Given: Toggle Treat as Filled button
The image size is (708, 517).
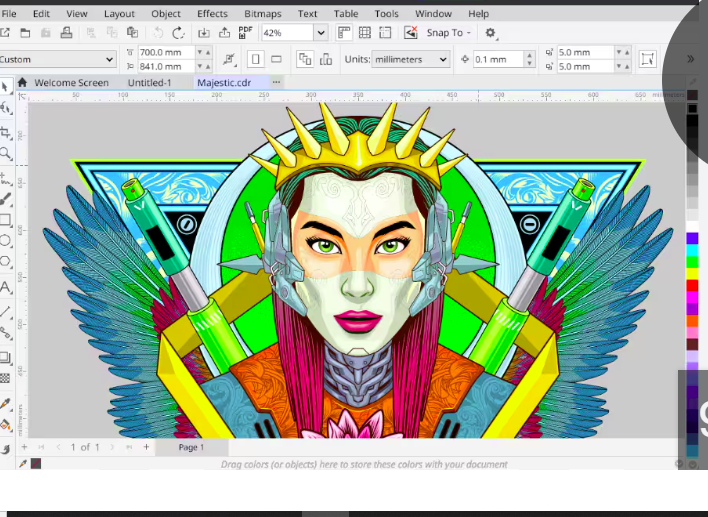Looking at the screenshot, I should click(647, 59).
